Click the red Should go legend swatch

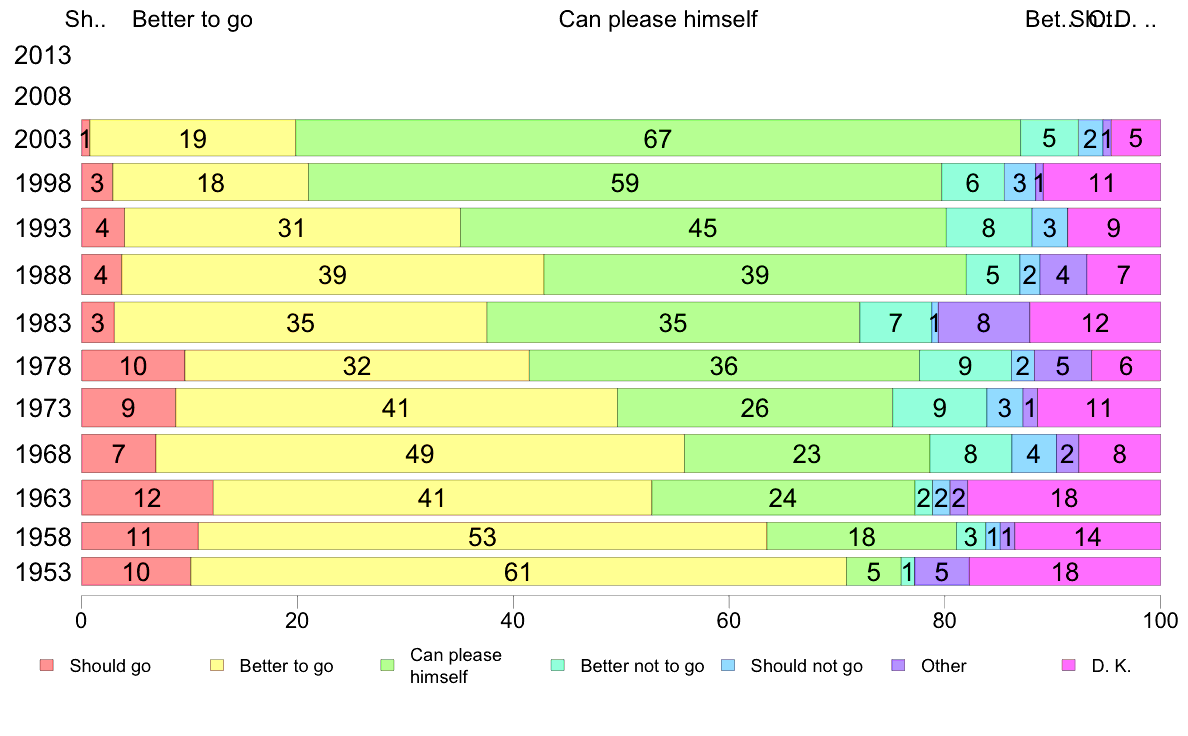tap(47, 666)
